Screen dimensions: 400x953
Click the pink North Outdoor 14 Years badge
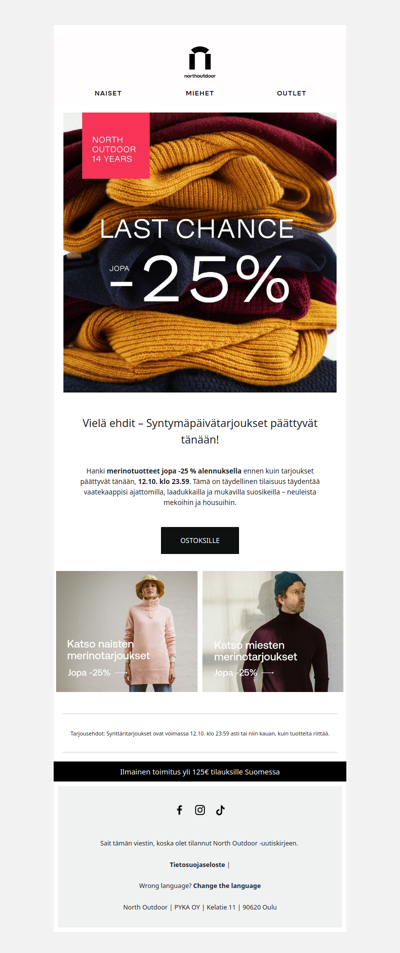click(116, 145)
